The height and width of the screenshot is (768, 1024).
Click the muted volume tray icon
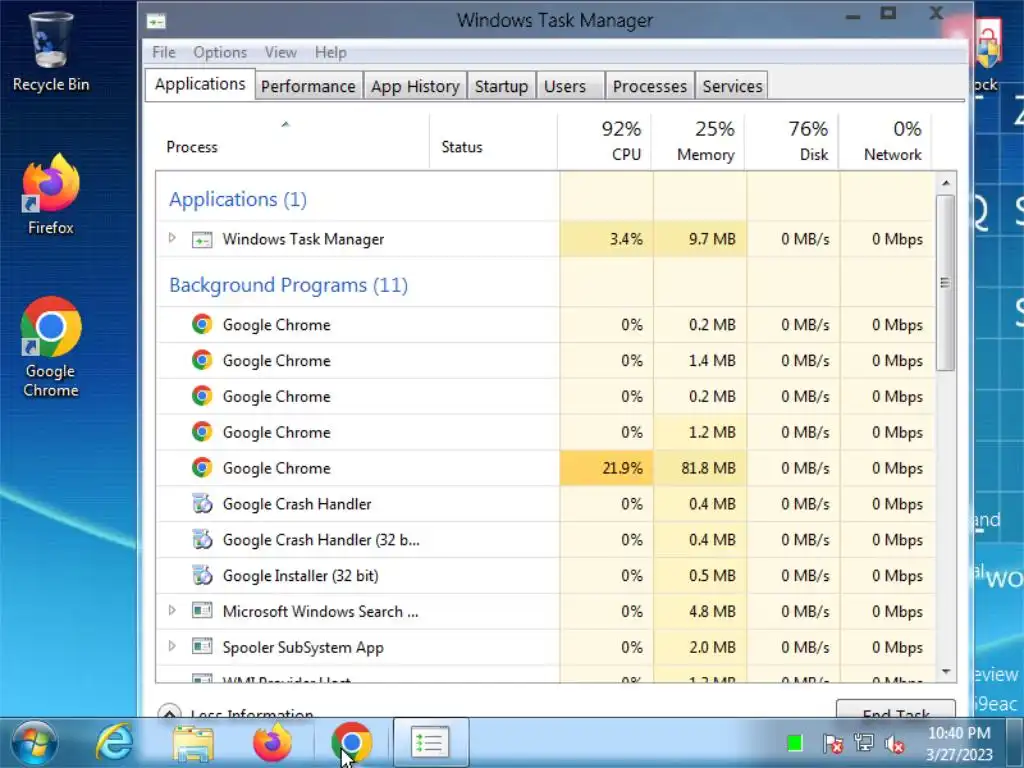coord(894,744)
